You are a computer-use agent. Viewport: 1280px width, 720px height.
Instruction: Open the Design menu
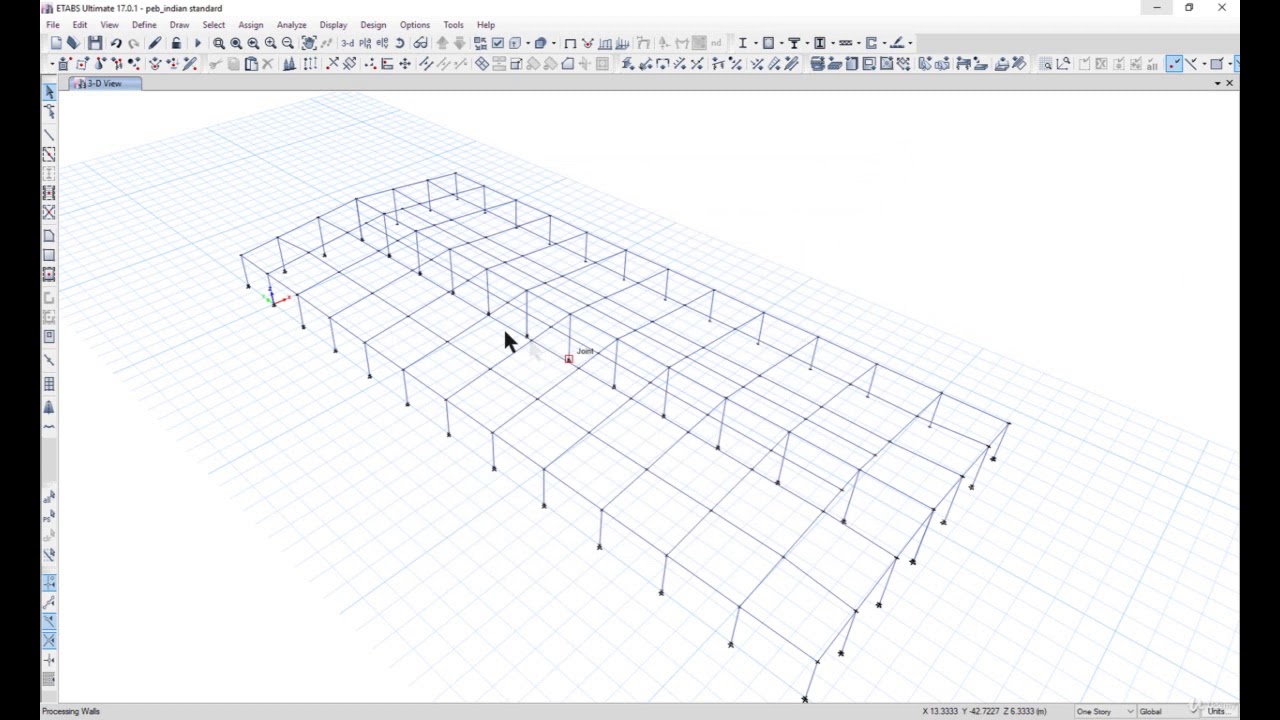tap(373, 24)
